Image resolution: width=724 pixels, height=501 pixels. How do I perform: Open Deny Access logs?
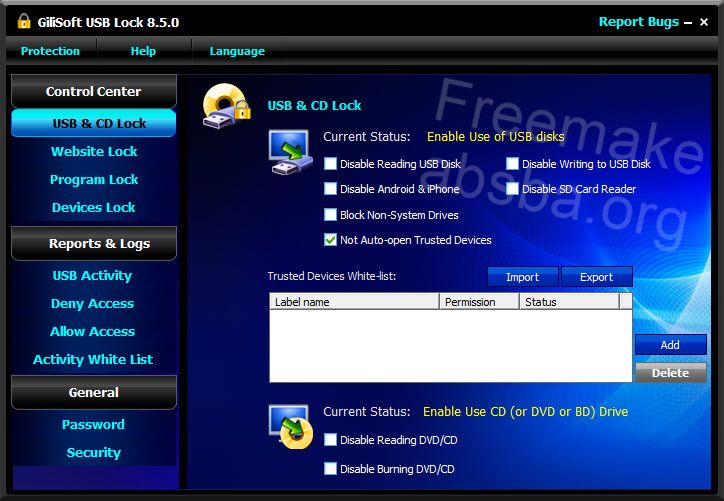[92, 303]
